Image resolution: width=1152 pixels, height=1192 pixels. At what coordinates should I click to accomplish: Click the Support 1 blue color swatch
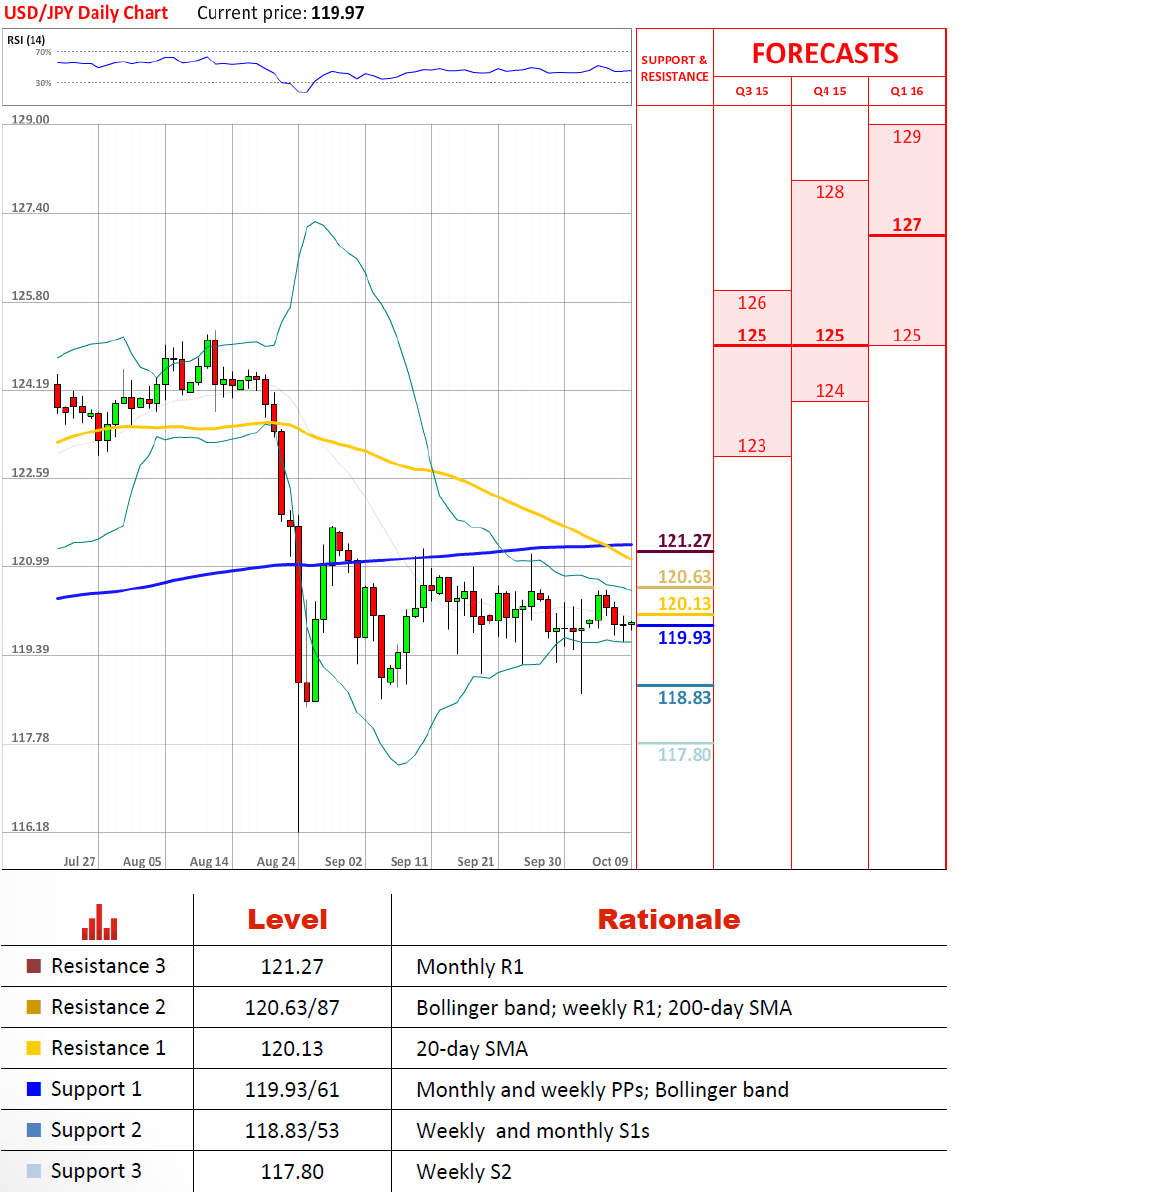pos(33,1089)
